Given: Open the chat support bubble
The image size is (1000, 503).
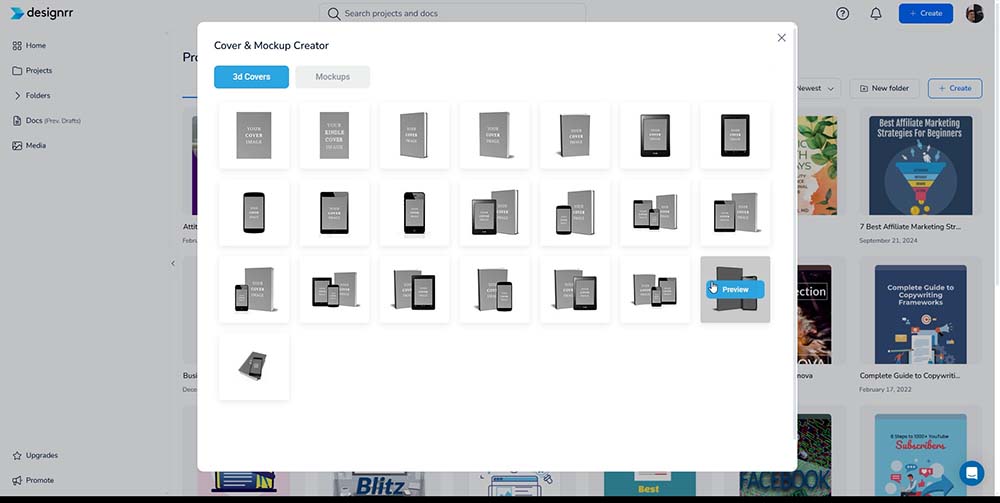Looking at the screenshot, I should tap(971, 473).
